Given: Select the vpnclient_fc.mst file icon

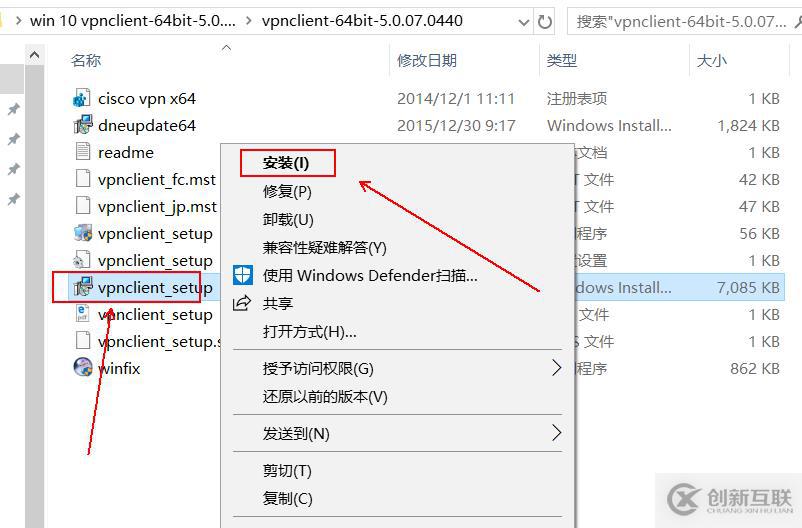Looking at the screenshot, I should pyautogui.click(x=82, y=179).
